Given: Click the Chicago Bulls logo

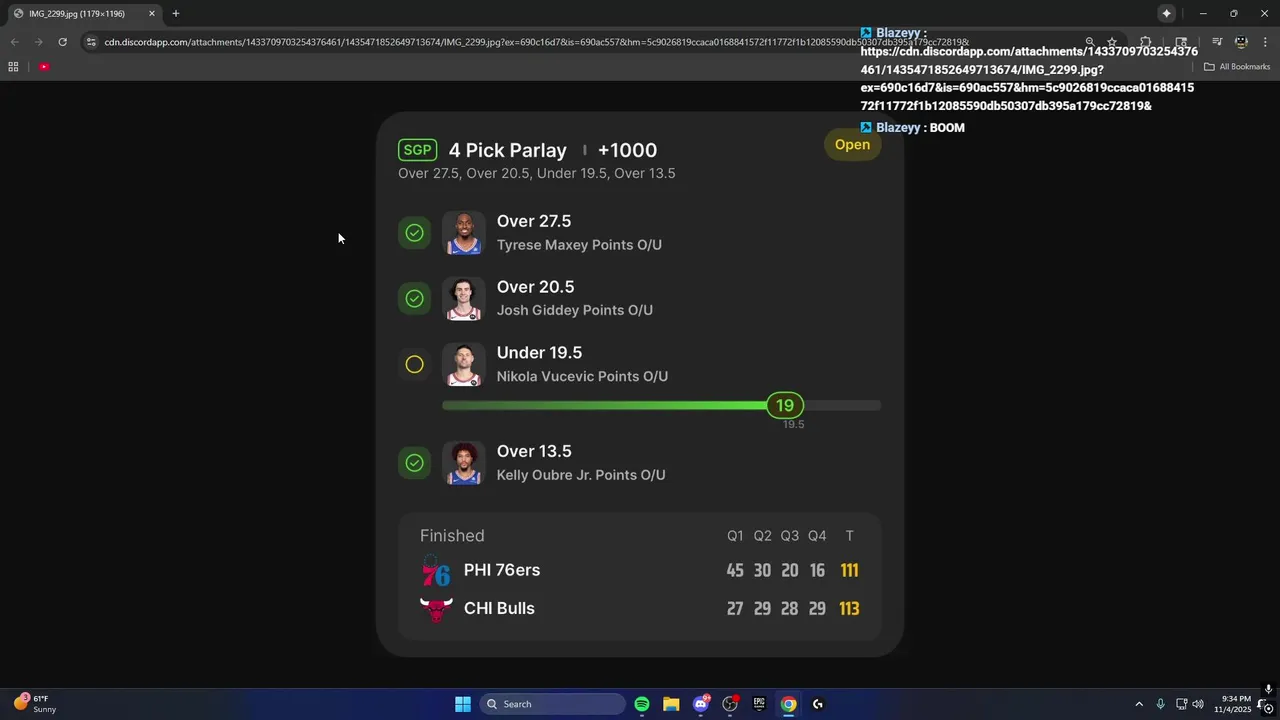Looking at the screenshot, I should click(x=436, y=609).
